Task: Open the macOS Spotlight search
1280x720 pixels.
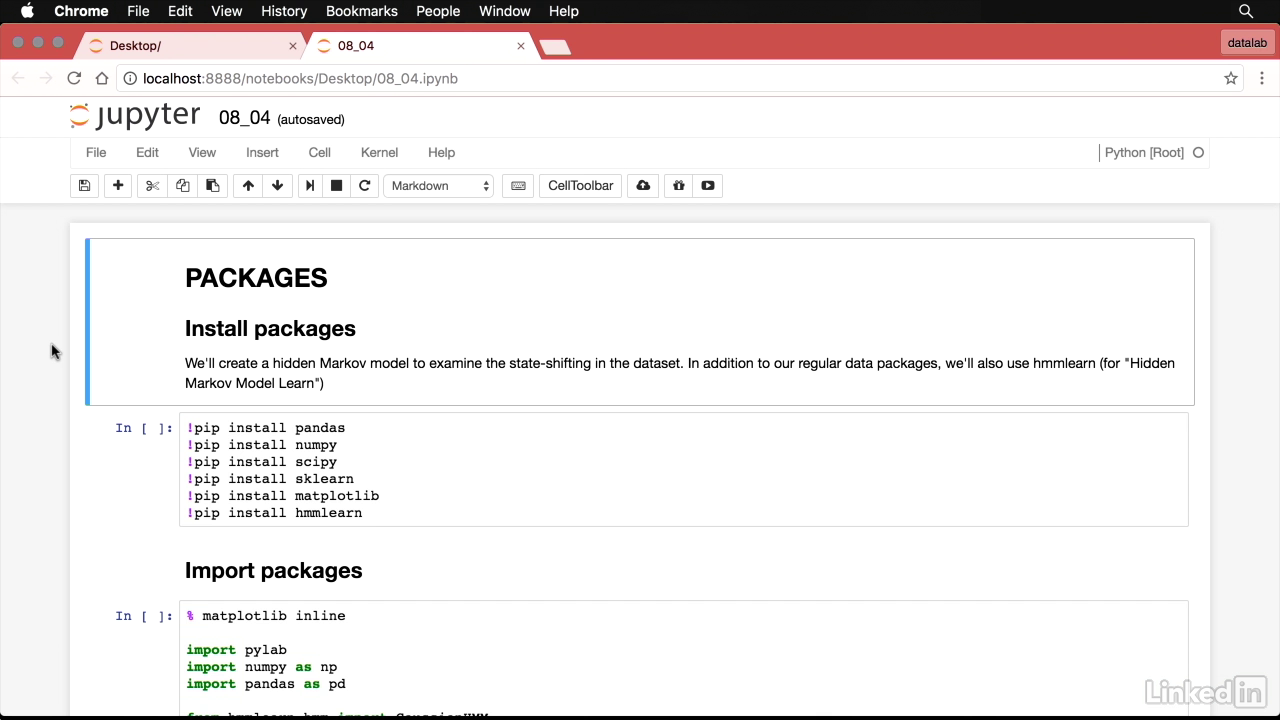Action: pos(1246,11)
